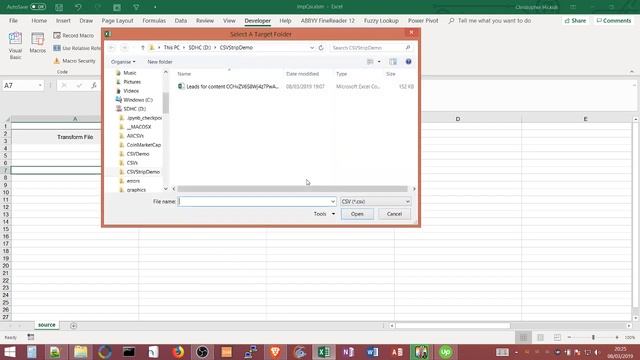This screenshot has height=360, width=640.
Task: Click Record Macro in ribbon
Action: click(x=74, y=36)
